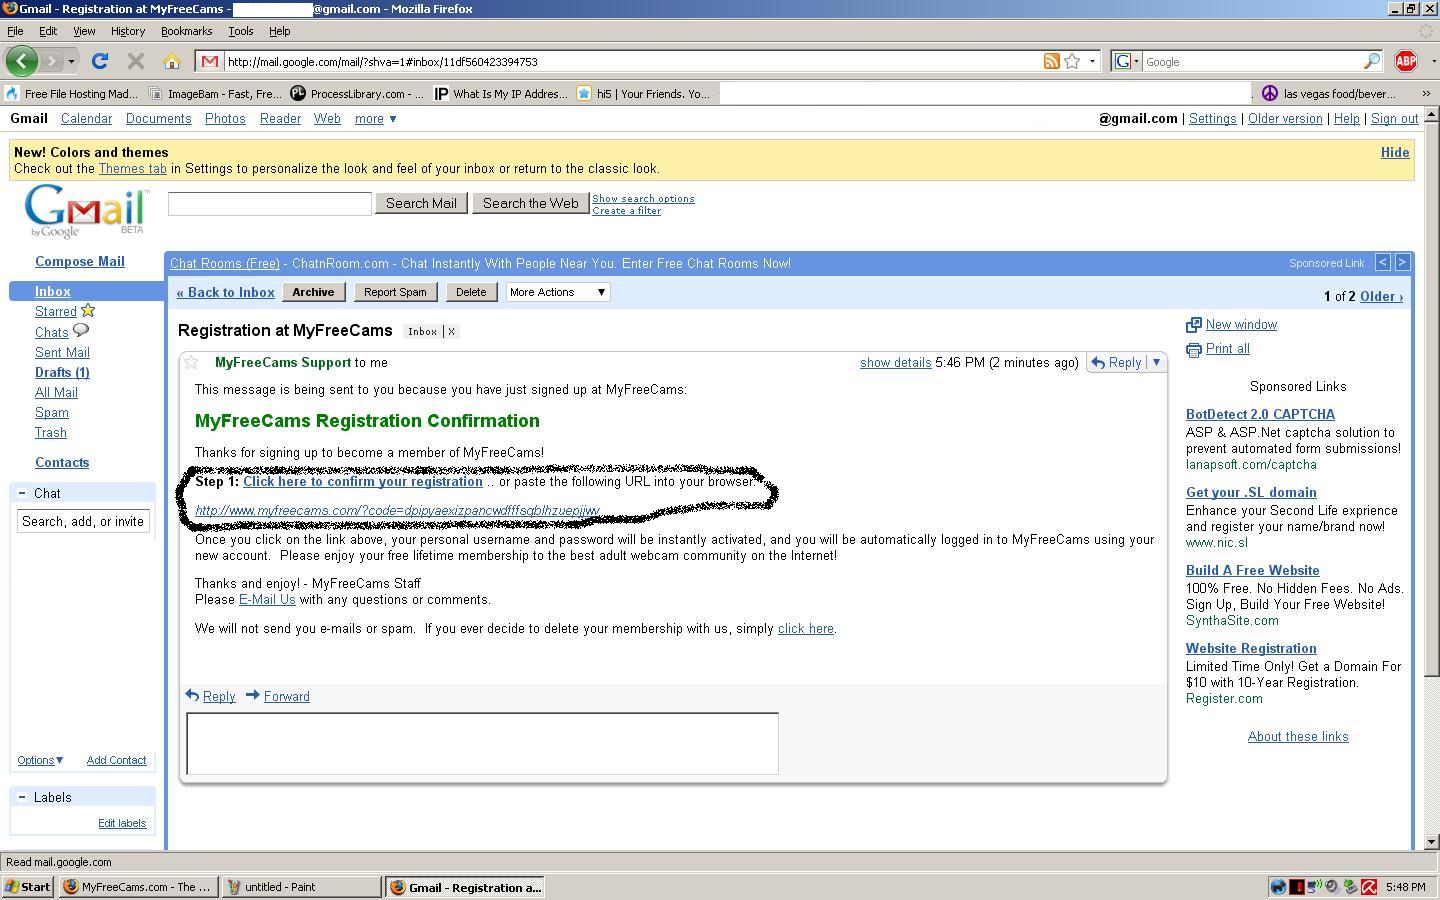Open the ImageBam bookmark
The width and height of the screenshot is (1440, 900).
(x=215, y=93)
